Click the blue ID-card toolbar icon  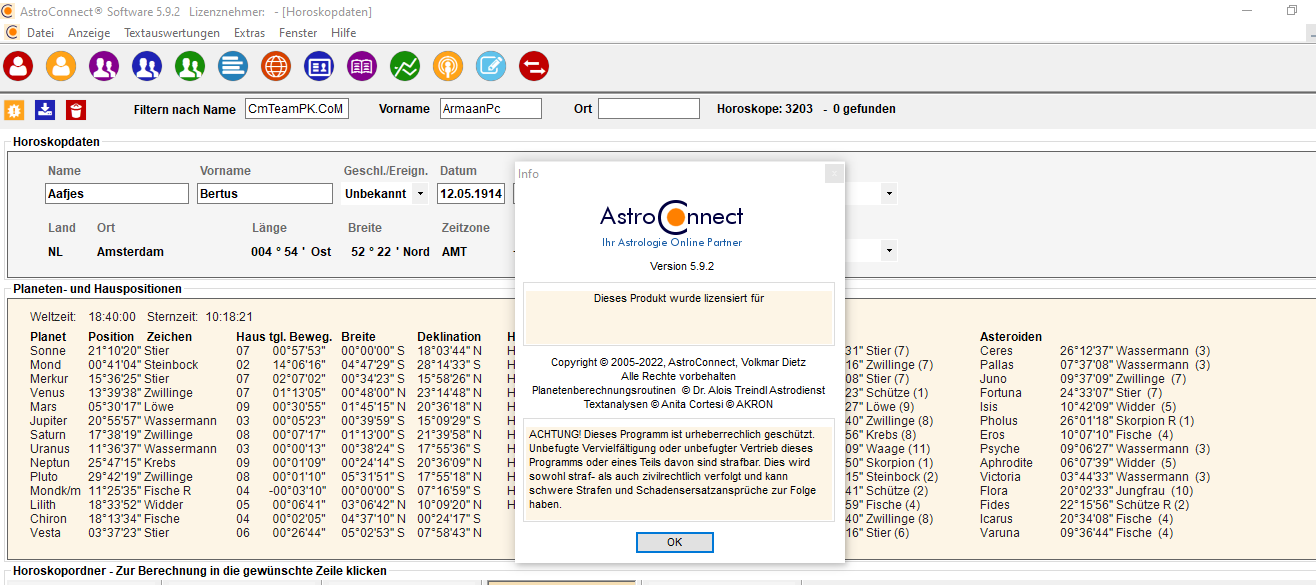319,66
